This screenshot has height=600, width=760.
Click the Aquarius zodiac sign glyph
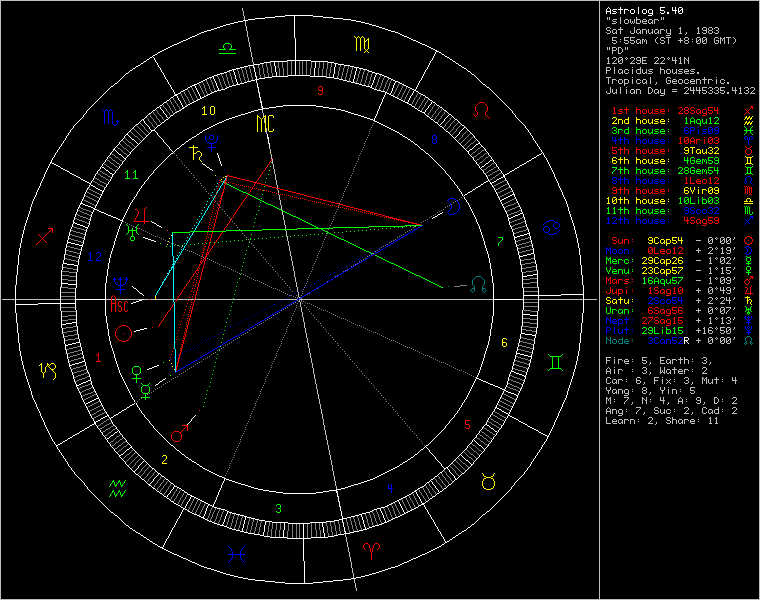118,488
